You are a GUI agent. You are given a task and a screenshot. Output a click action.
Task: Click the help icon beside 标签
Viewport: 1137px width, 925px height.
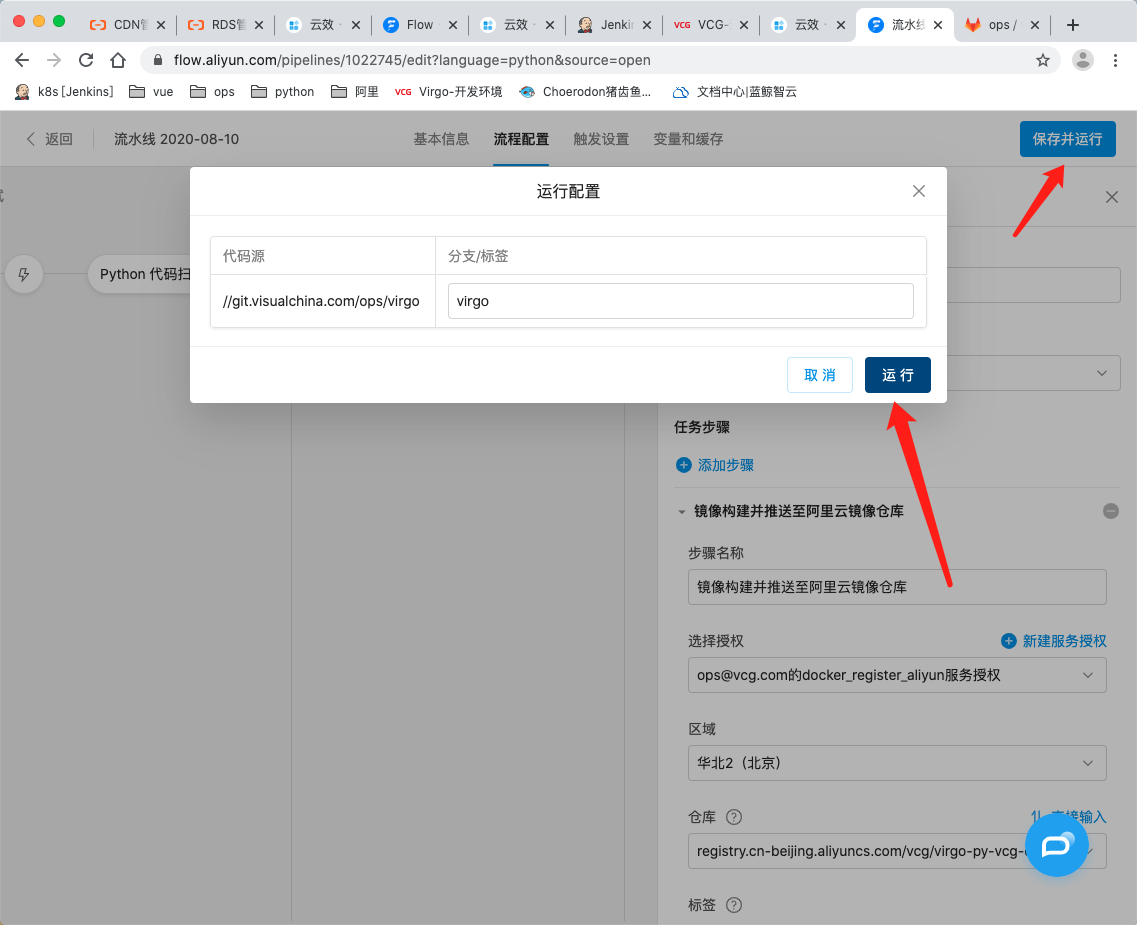(734, 905)
